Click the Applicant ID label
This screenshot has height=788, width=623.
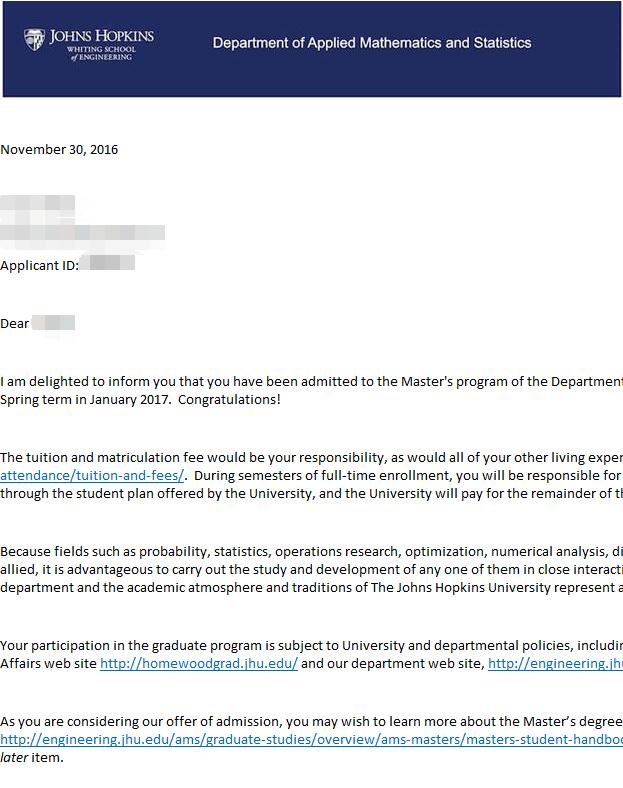39,265
